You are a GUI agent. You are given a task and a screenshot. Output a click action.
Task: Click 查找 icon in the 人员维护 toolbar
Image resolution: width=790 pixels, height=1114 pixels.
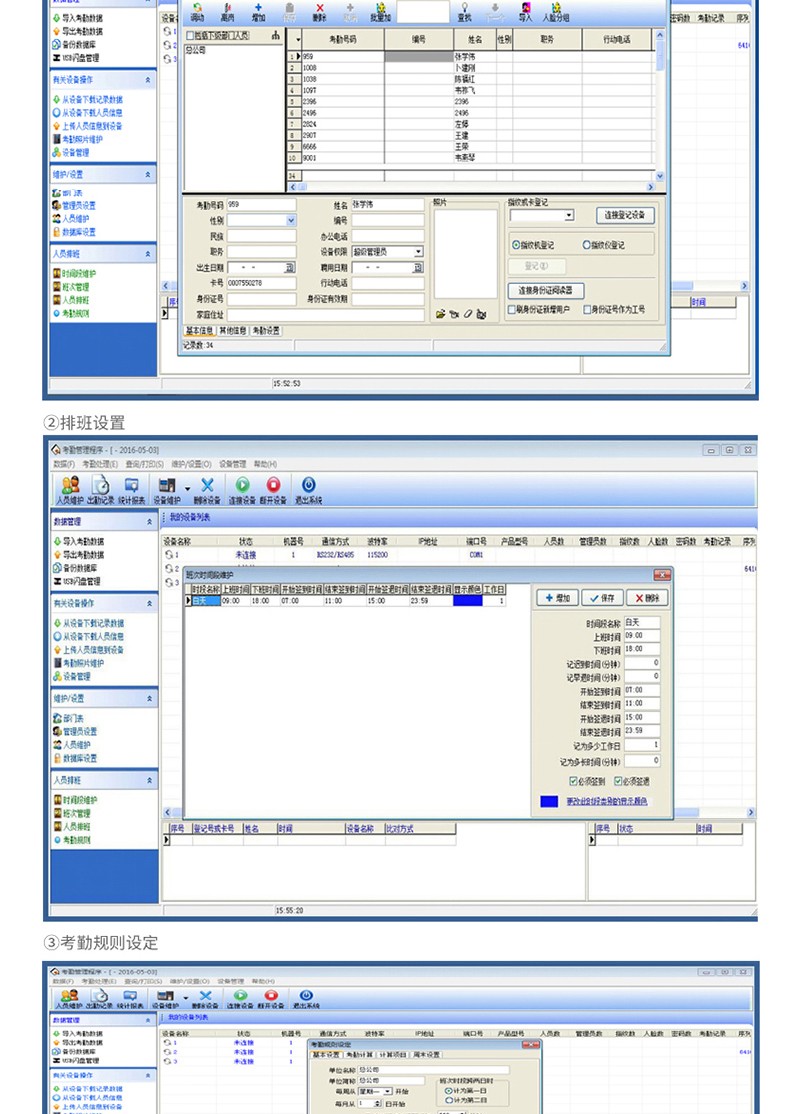click(x=464, y=7)
